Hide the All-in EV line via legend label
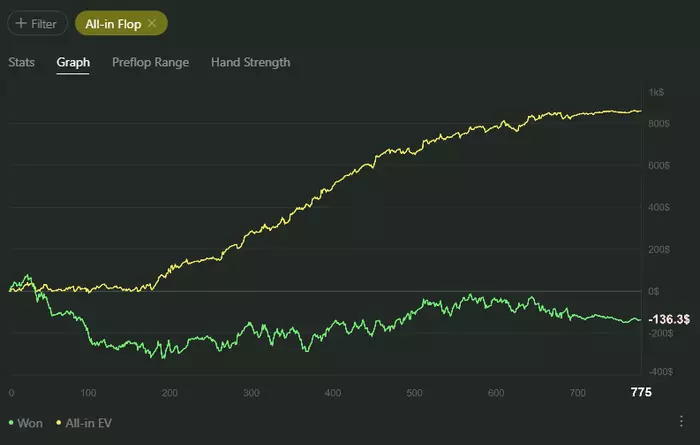 (x=89, y=423)
